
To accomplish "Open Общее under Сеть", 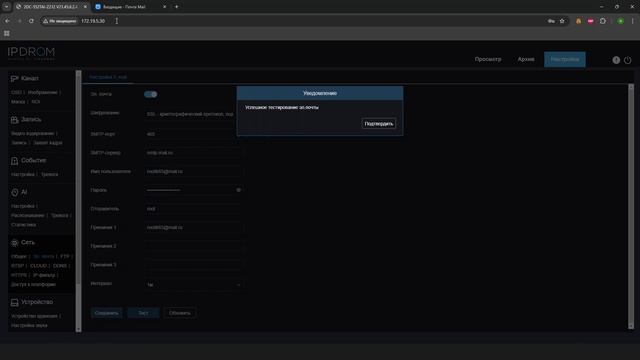I will pos(19,256).
